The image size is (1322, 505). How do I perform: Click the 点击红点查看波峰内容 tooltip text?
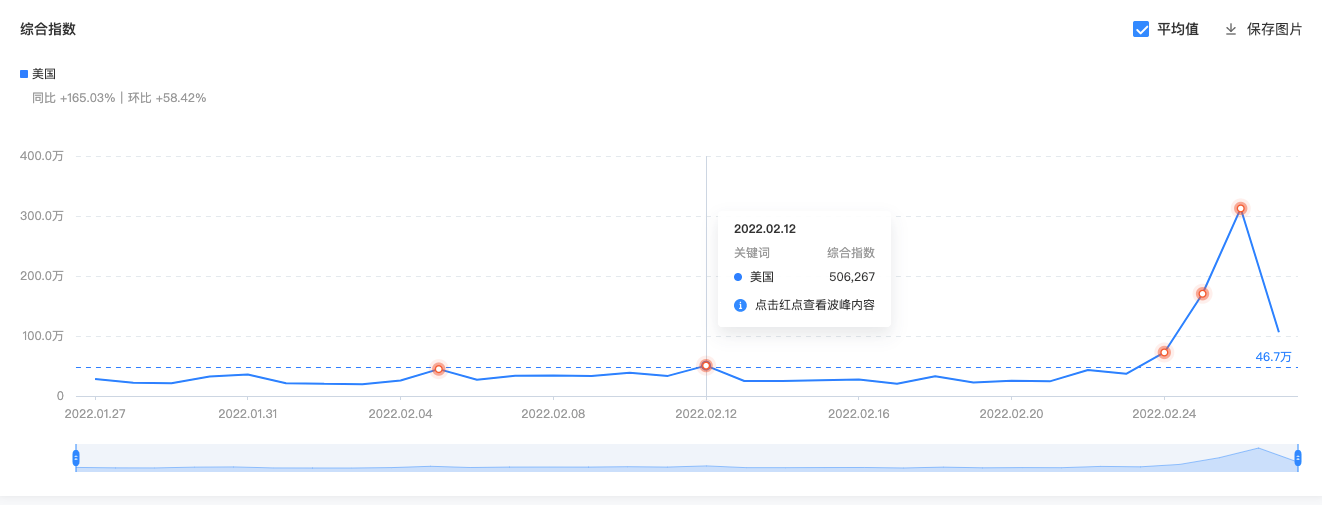pos(815,305)
